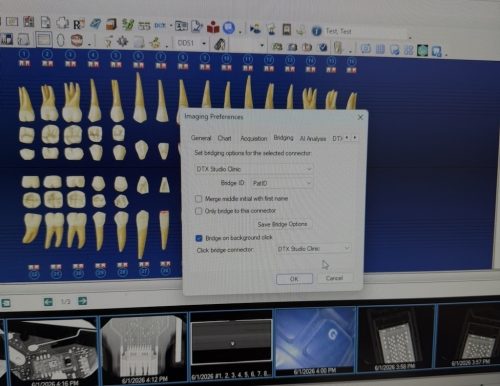Screen dimensions: 500x386
Task: Select thumbnail dated 6/1/2026 4:00 PM
Action: point(315,342)
